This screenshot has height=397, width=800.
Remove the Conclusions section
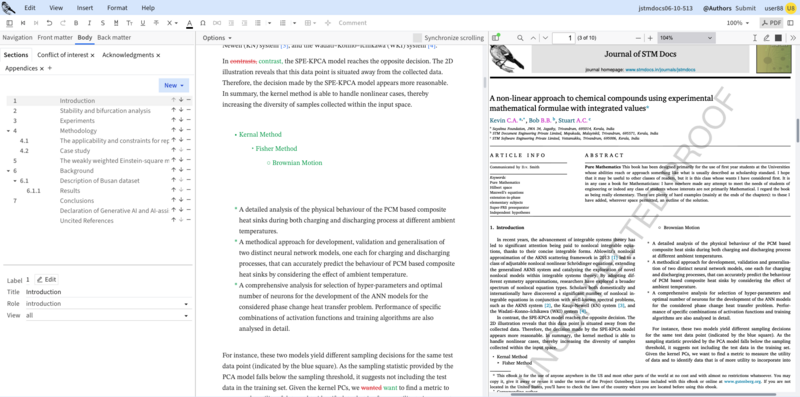[x=189, y=201]
